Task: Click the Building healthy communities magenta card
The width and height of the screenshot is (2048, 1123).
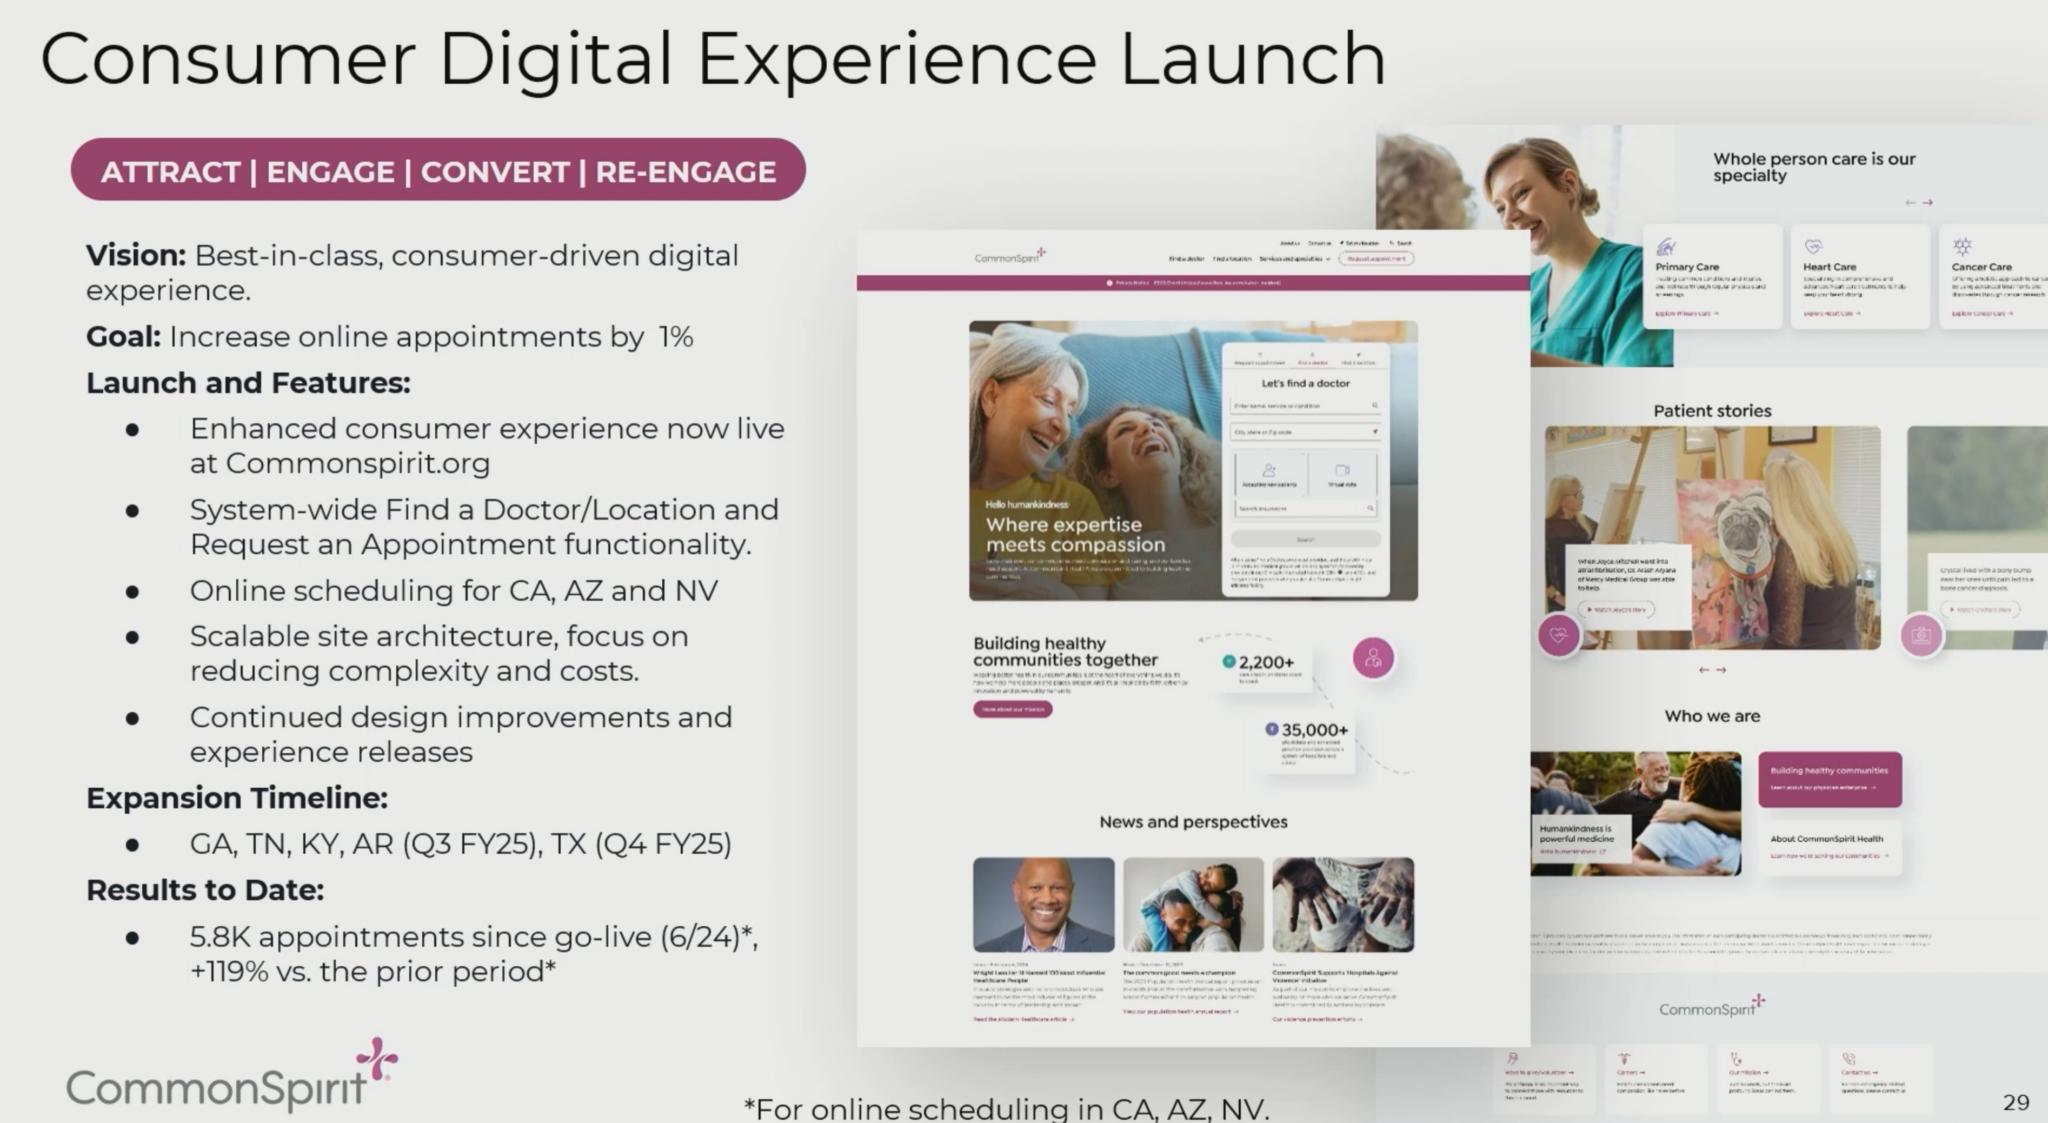Action: pyautogui.click(x=1829, y=778)
